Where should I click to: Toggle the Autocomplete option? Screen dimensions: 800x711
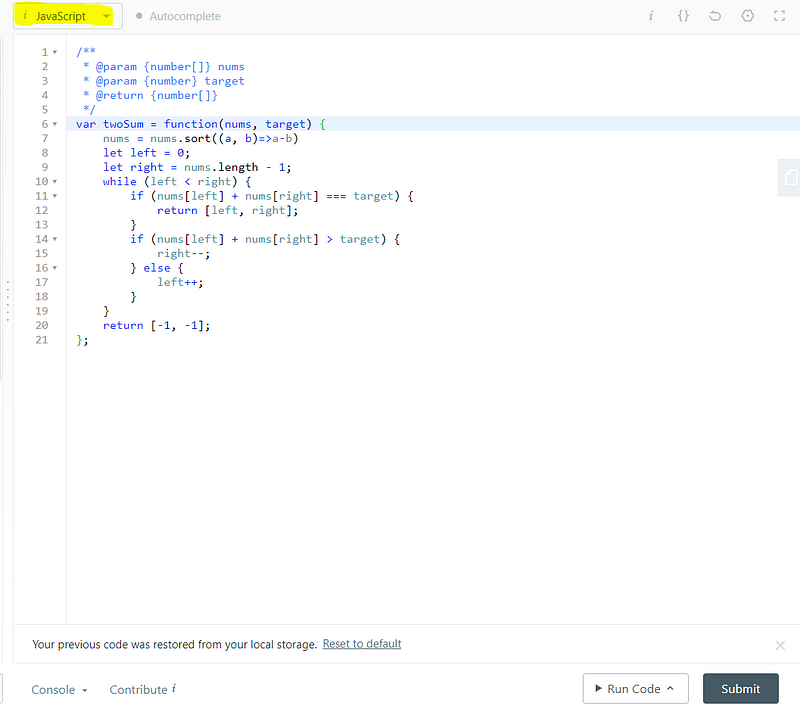click(178, 17)
